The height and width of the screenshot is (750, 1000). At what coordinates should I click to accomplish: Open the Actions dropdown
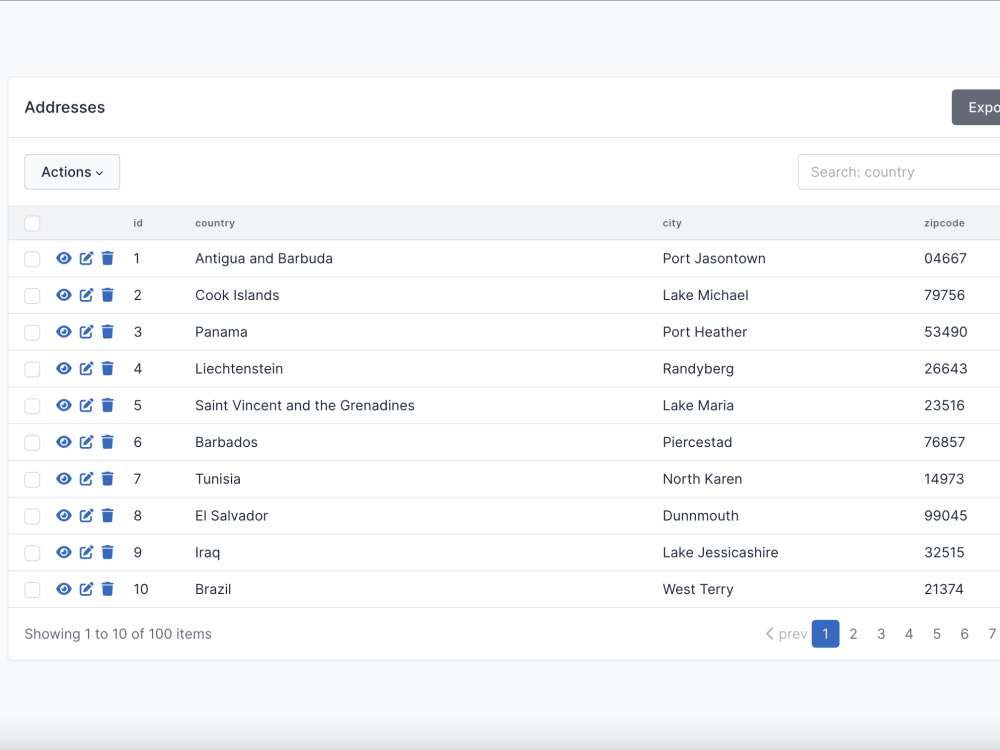72,172
